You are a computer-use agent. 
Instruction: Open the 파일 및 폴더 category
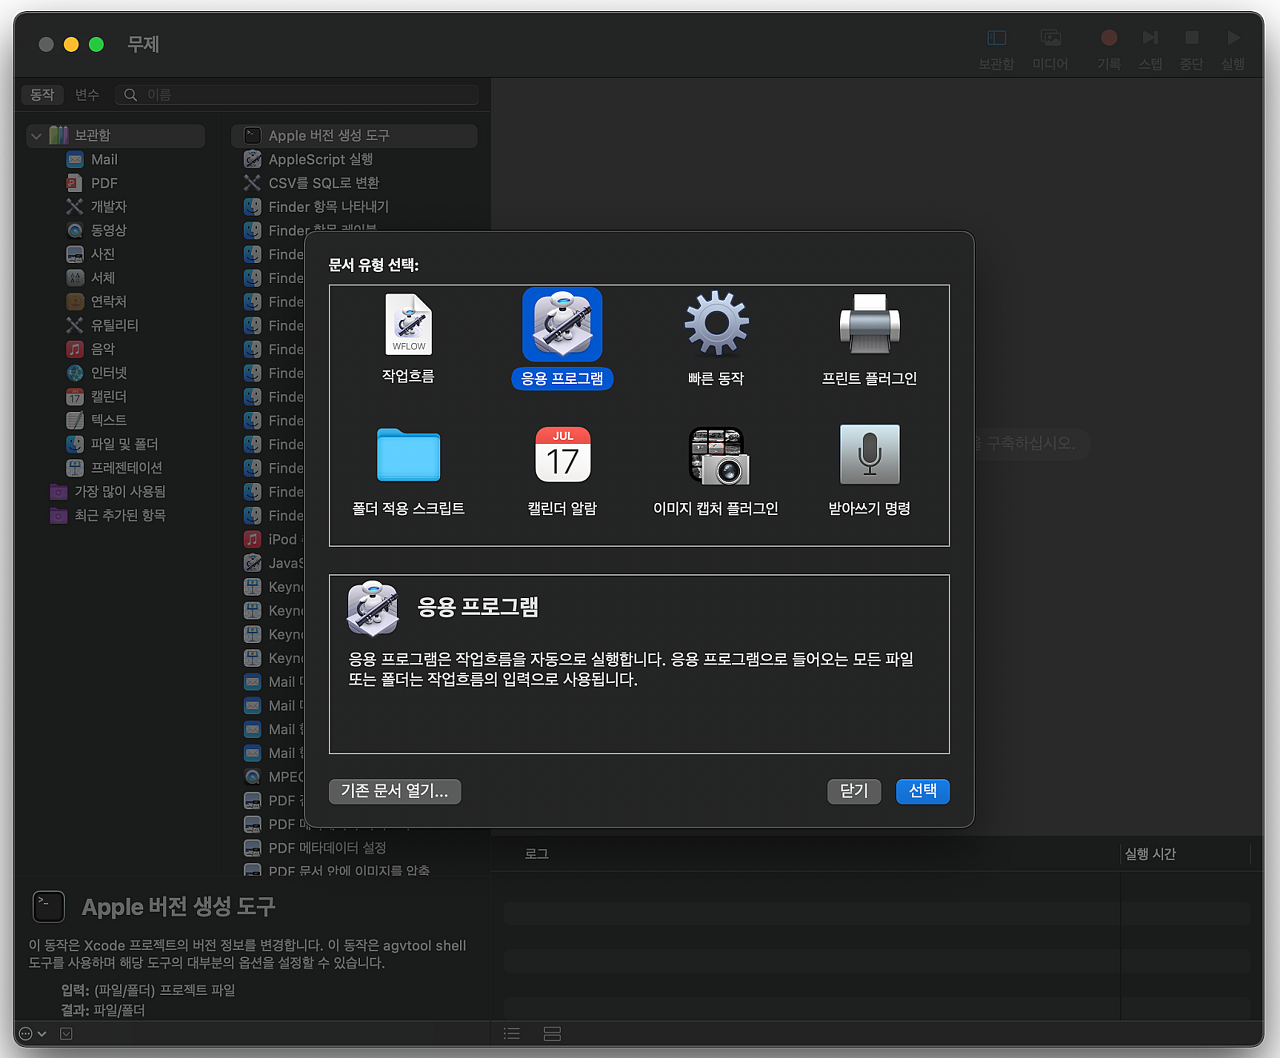pyautogui.click(x=124, y=444)
